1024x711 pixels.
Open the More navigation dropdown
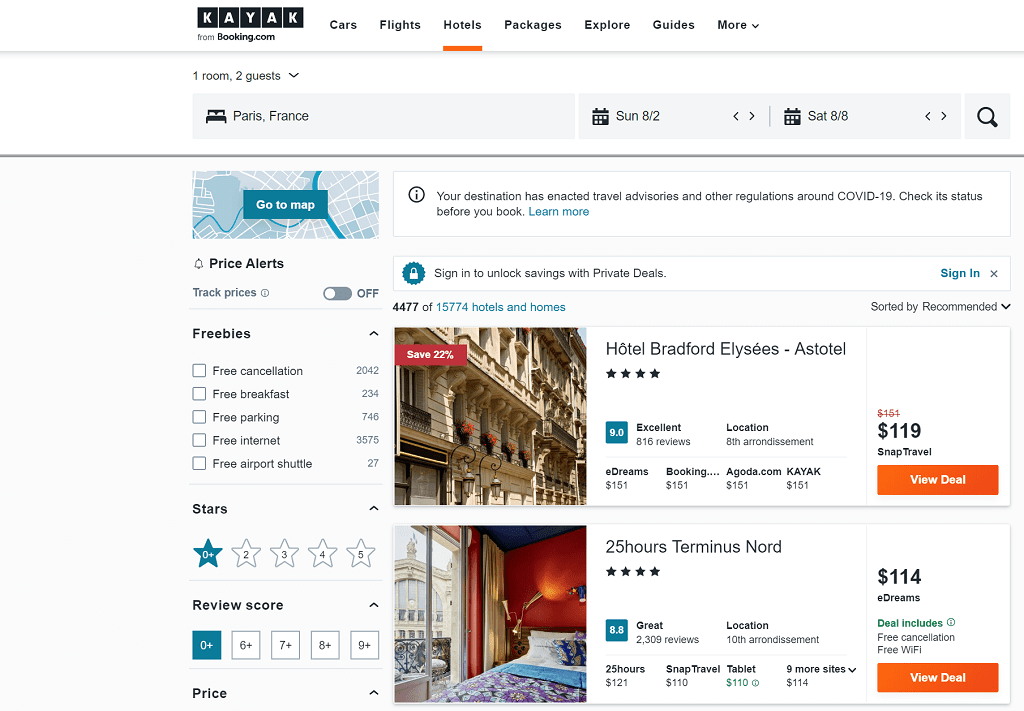tap(738, 25)
